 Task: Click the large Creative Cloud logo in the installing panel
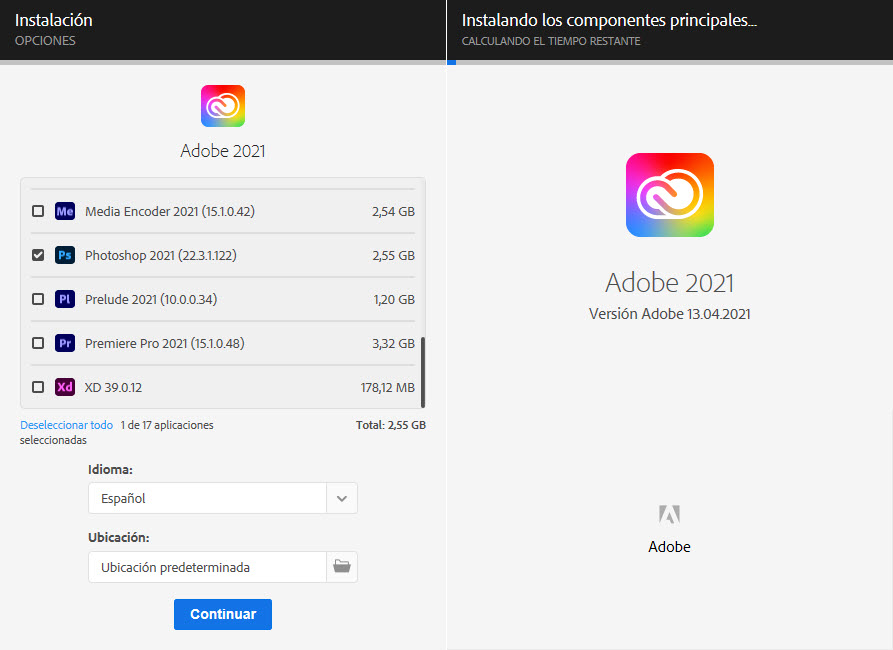(670, 195)
